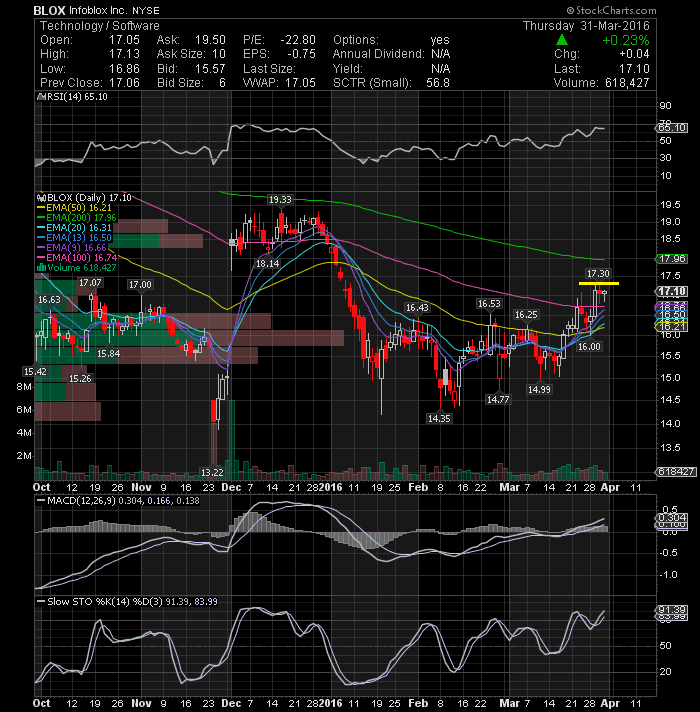Image resolution: width=700 pixels, height=712 pixels.
Task: Click the green EMA(200) legend line marker
Action: [x=41, y=218]
